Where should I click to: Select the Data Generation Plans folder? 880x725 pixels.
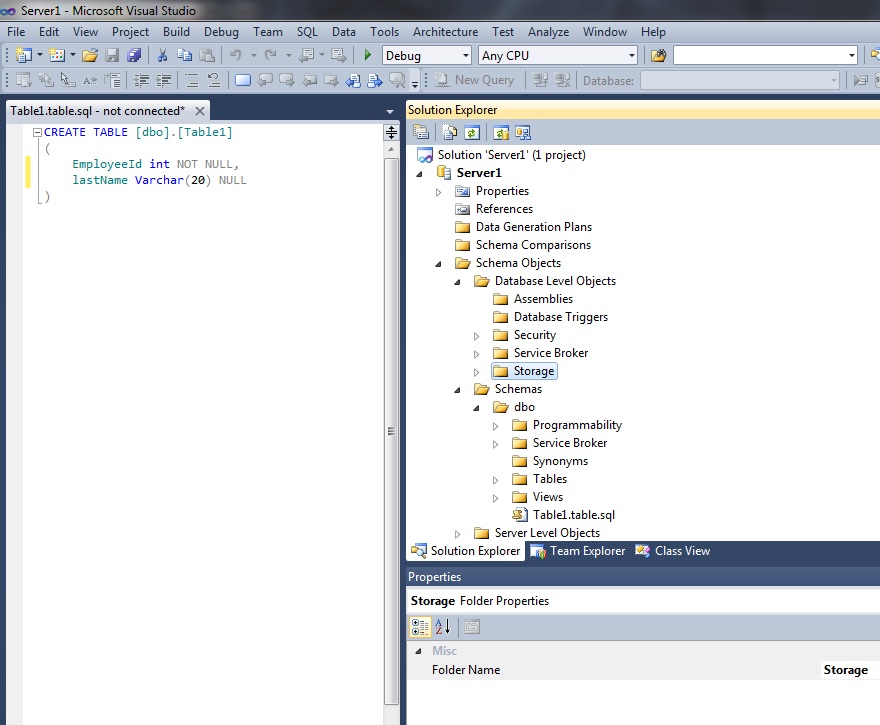(534, 227)
